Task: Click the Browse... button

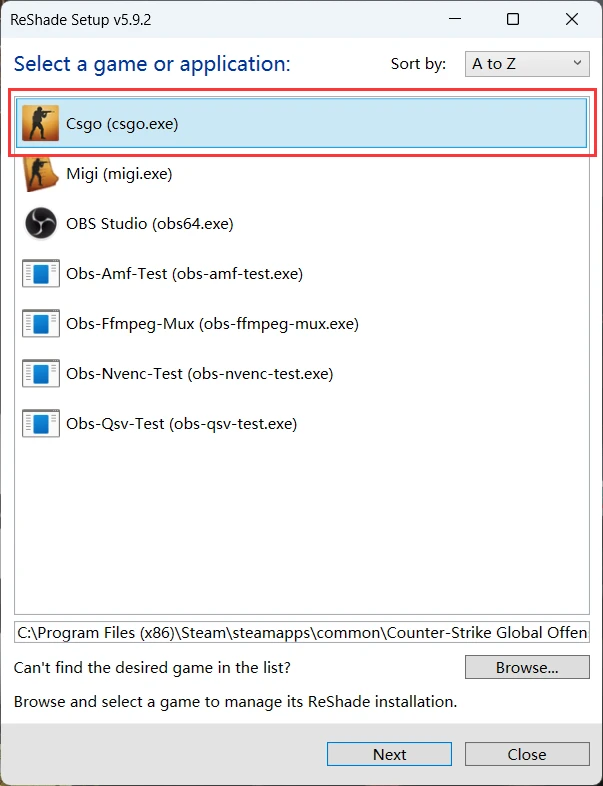Action: 527,667
